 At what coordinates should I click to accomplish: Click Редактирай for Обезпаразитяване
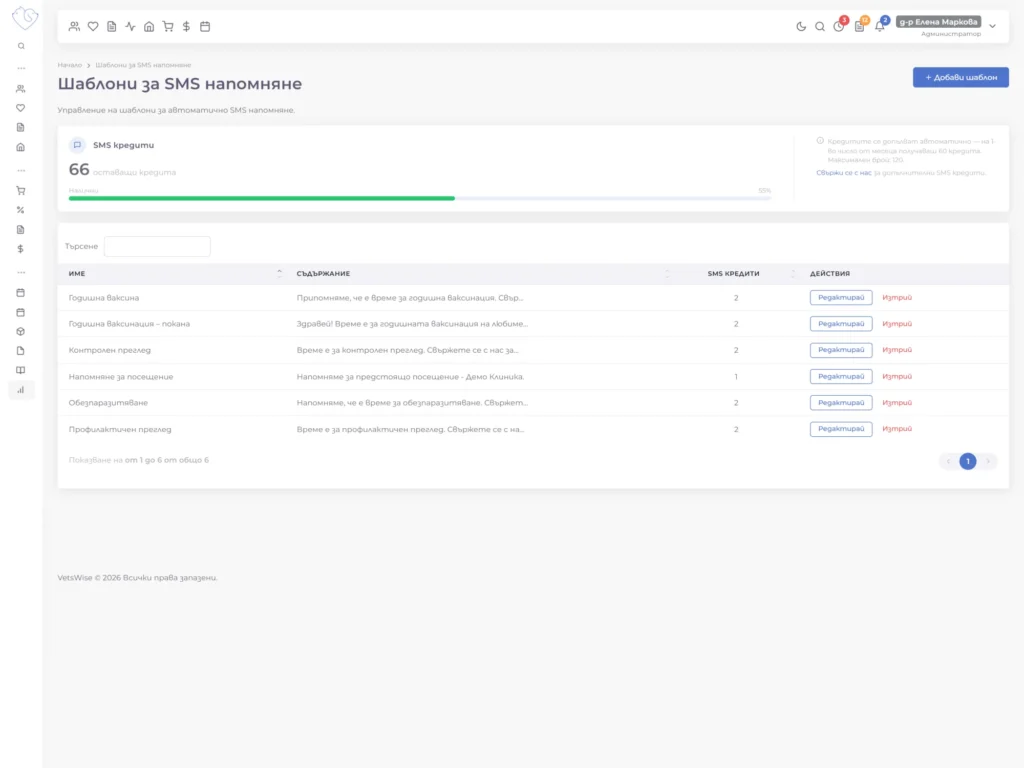(841, 403)
